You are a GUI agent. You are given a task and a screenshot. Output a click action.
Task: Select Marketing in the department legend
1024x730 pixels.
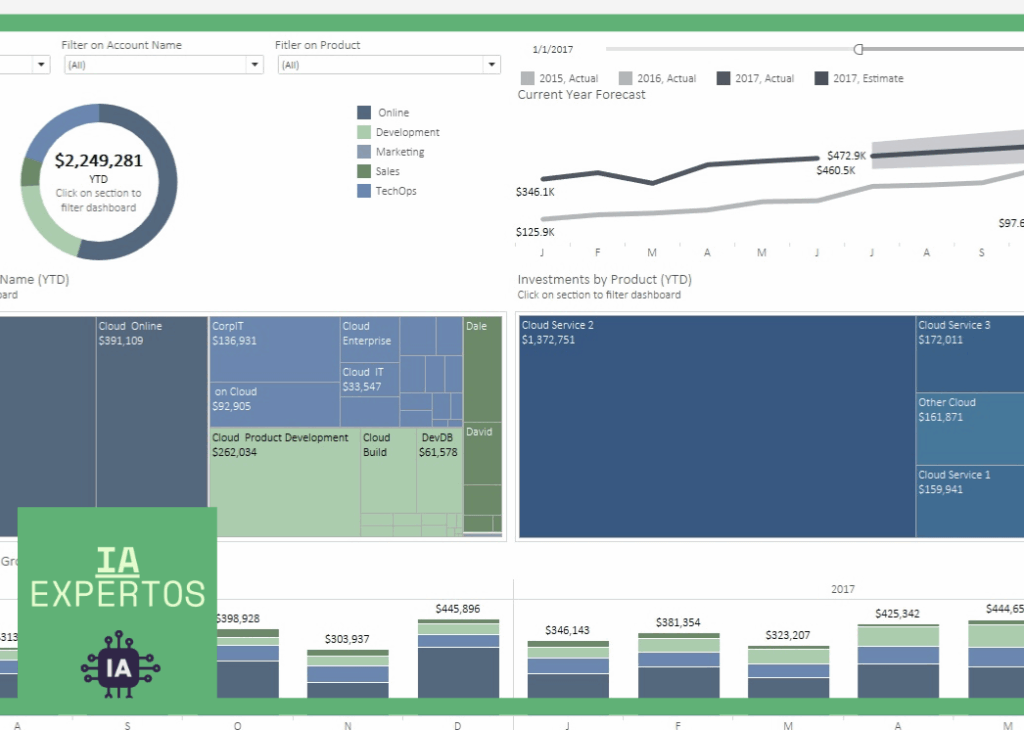pos(365,151)
